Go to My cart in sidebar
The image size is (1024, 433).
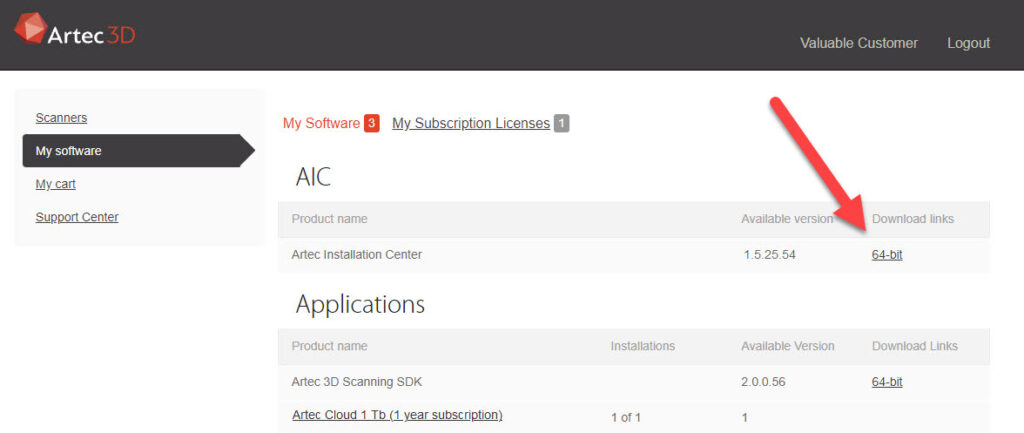point(56,184)
